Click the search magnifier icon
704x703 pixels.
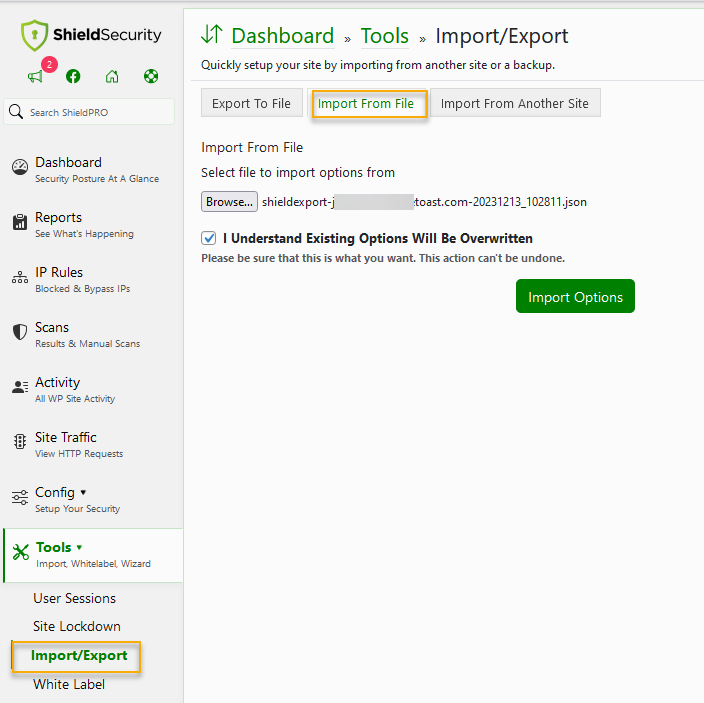pyautogui.click(x=16, y=111)
